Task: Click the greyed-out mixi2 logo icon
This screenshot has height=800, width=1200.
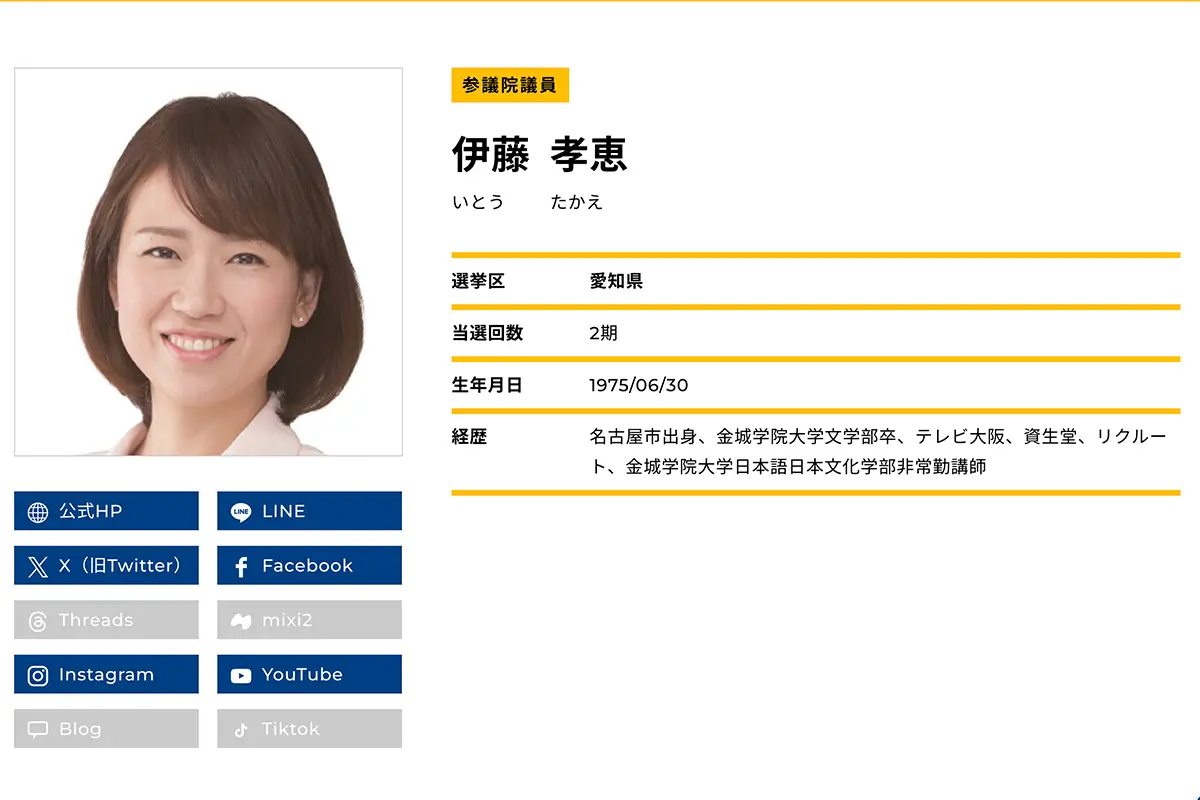Action: point(241,621)
